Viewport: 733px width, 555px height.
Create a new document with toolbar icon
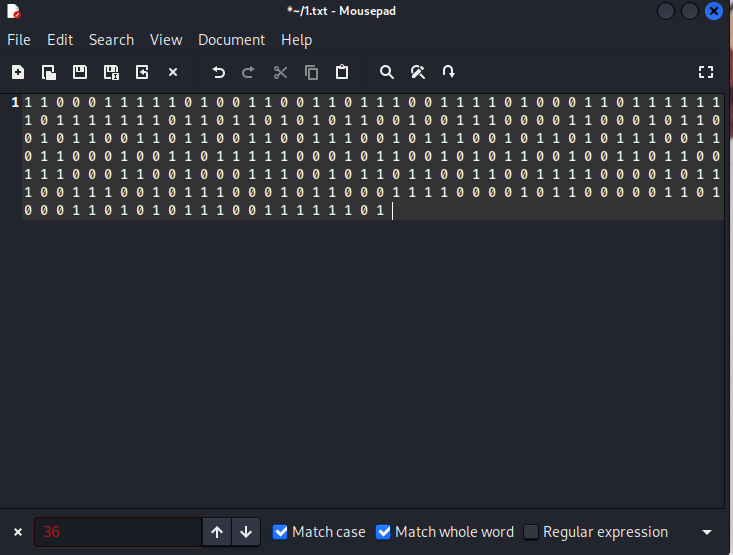point(18,72)
